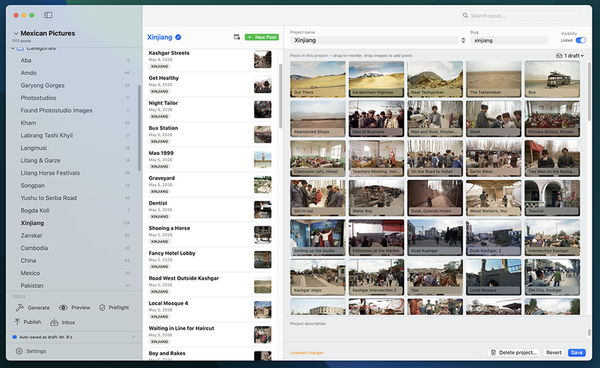Select the Bogda Koli category
600x368 pixels.
tap(75, 210)
